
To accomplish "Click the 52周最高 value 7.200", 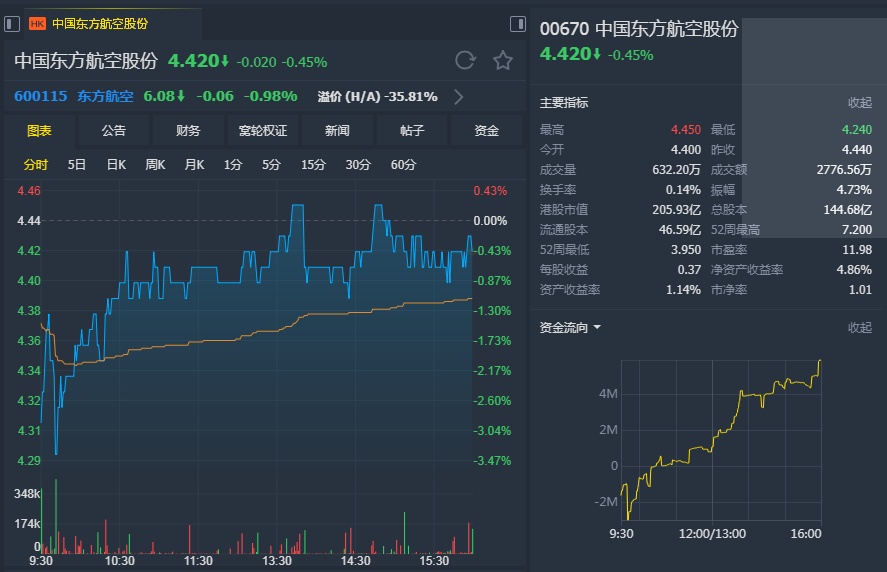I will coord(856,230).
